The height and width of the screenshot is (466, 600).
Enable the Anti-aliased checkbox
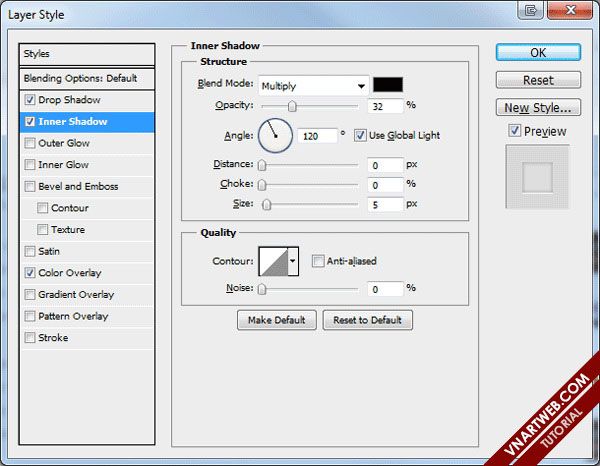[318, 261]
